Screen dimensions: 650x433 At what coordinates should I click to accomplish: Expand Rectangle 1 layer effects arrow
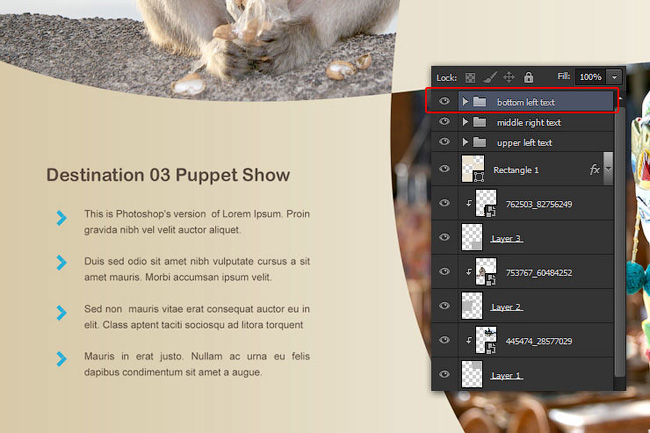pyautogui.click(x=608, y=169)
